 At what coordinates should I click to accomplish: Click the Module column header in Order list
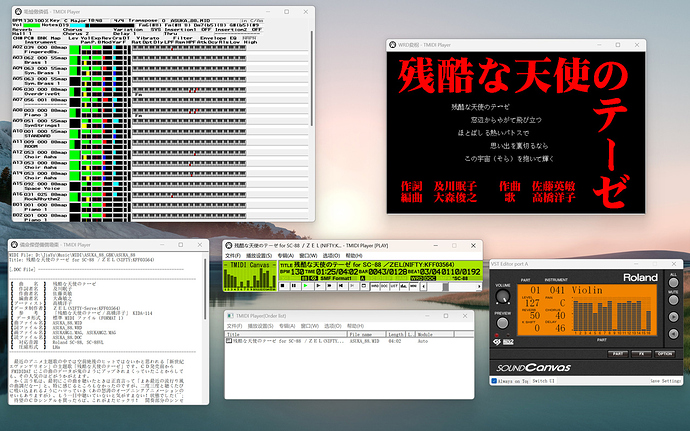point(435,335)
